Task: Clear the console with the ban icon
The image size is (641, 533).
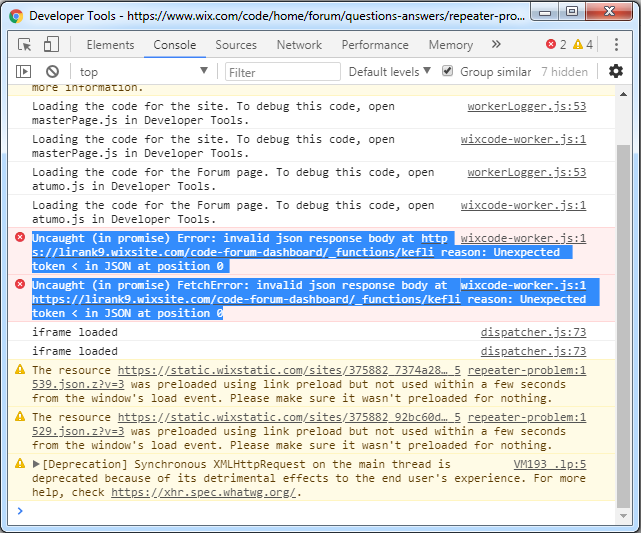Action: click(52, 72)
